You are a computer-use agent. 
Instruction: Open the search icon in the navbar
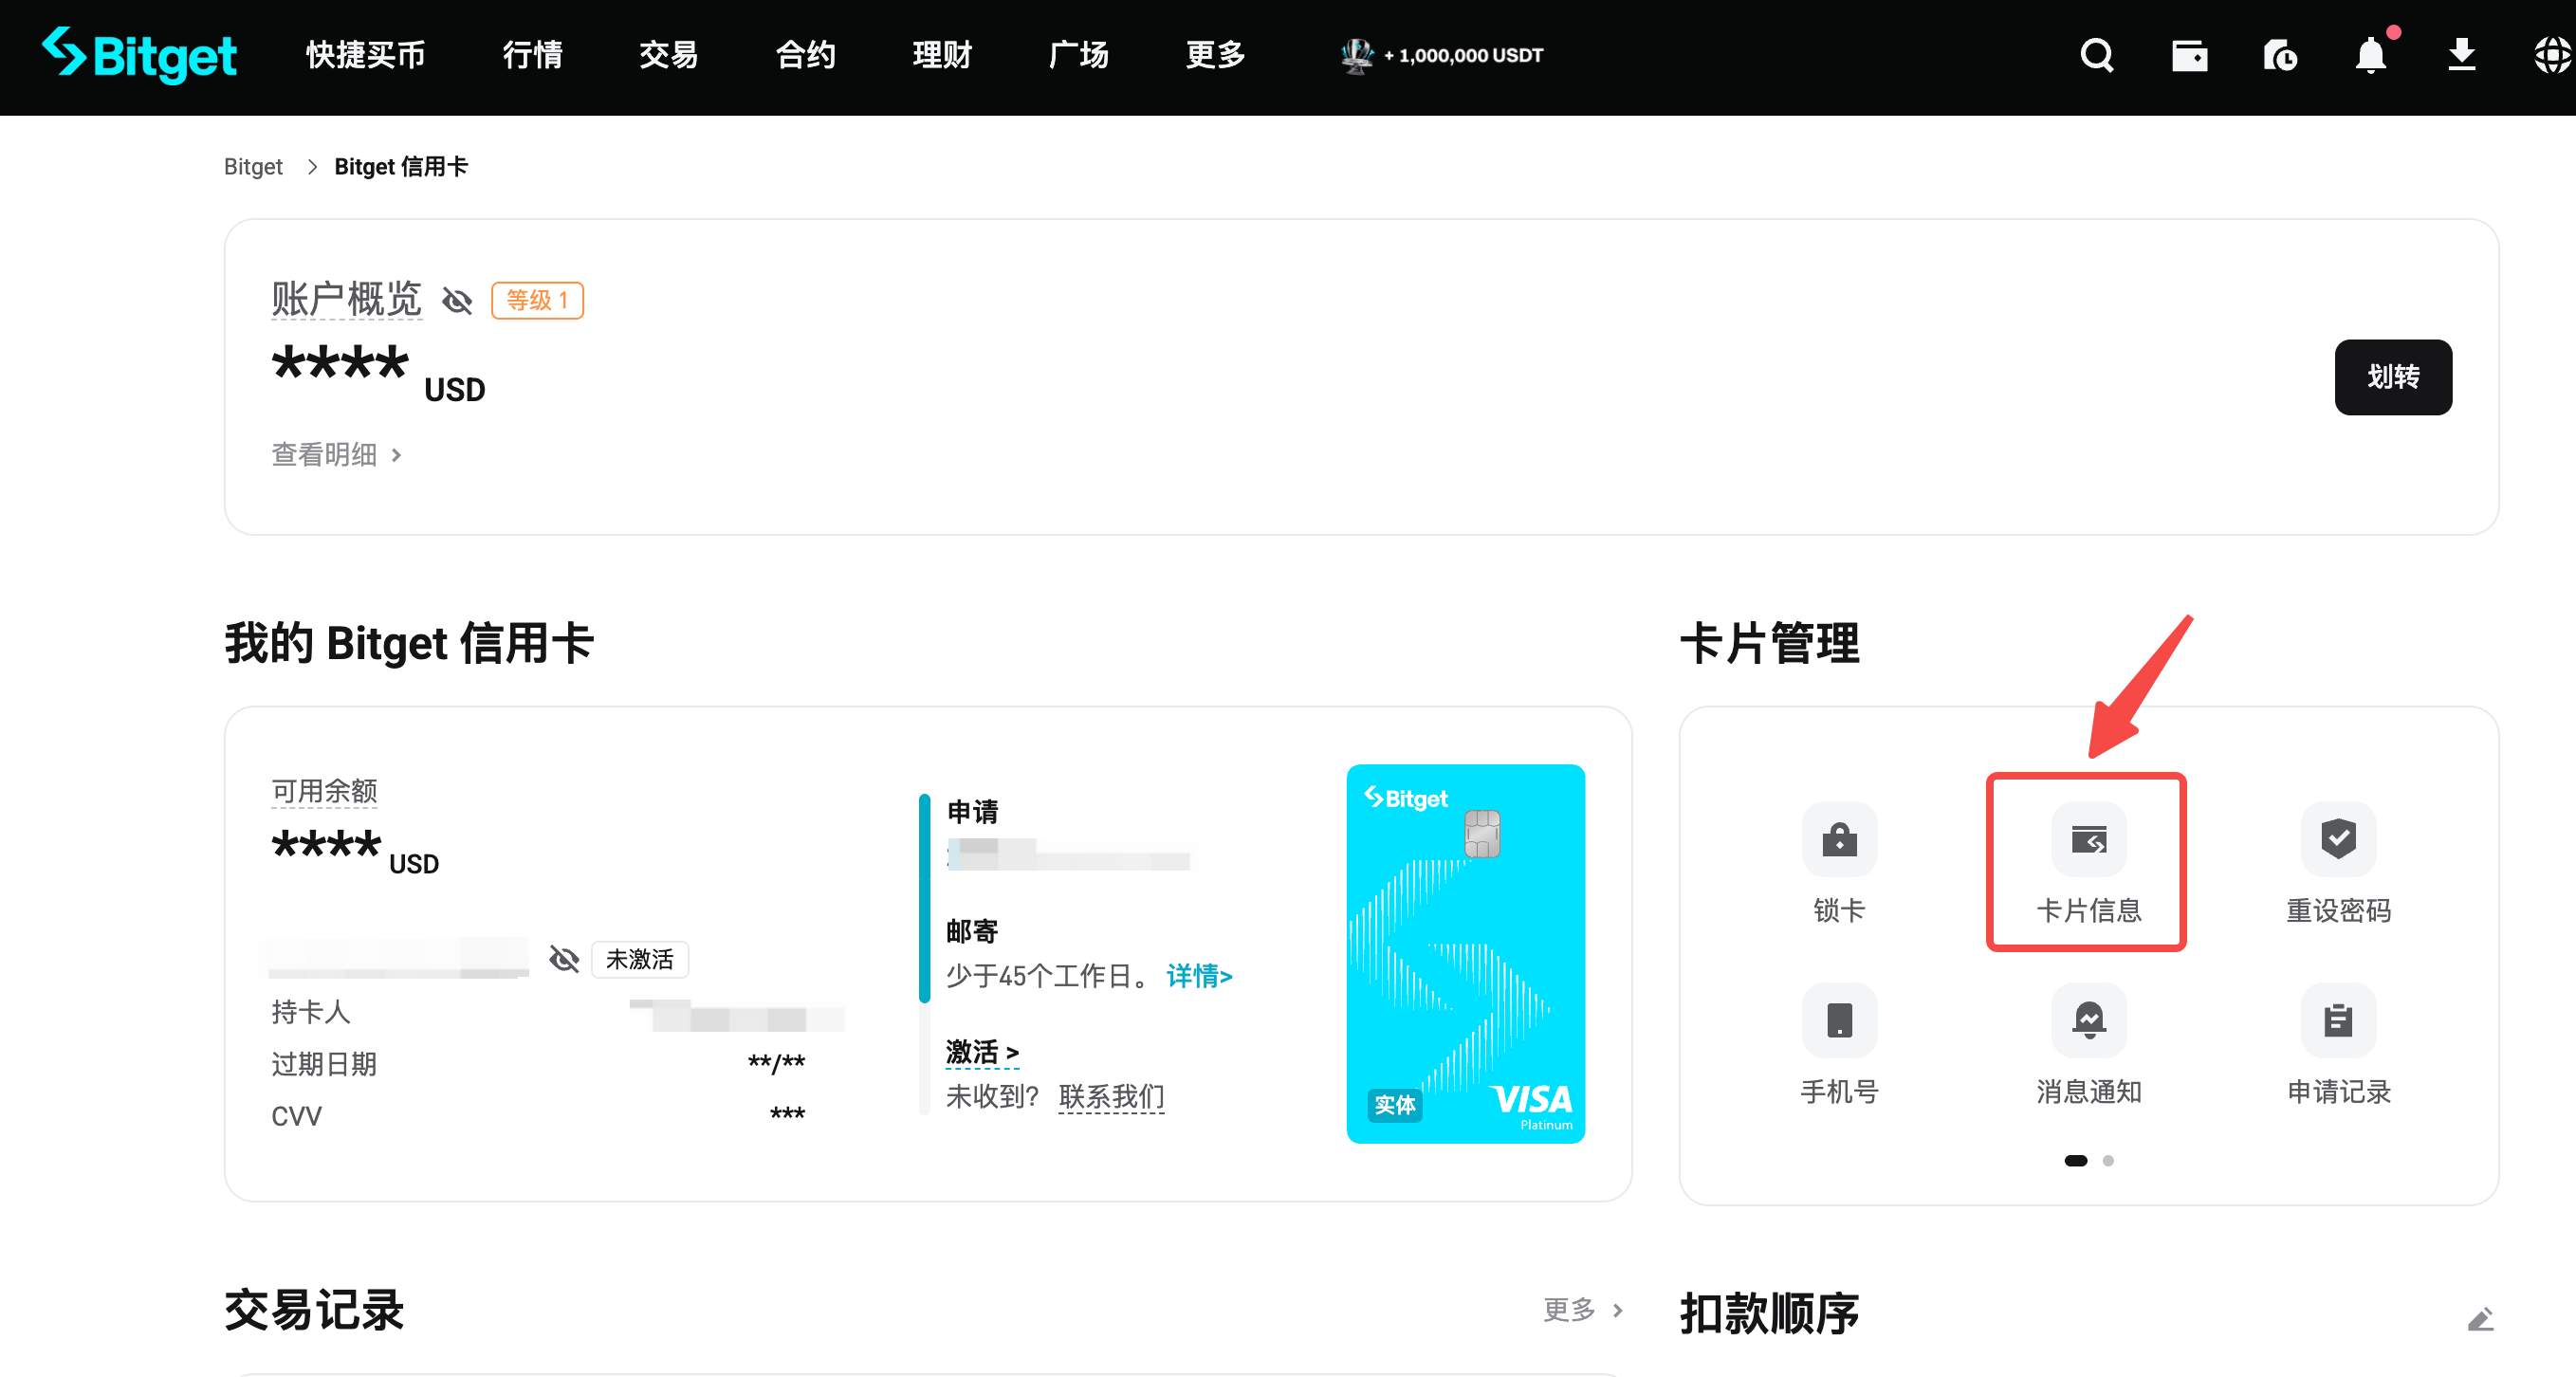click(x=2097, y=56)
